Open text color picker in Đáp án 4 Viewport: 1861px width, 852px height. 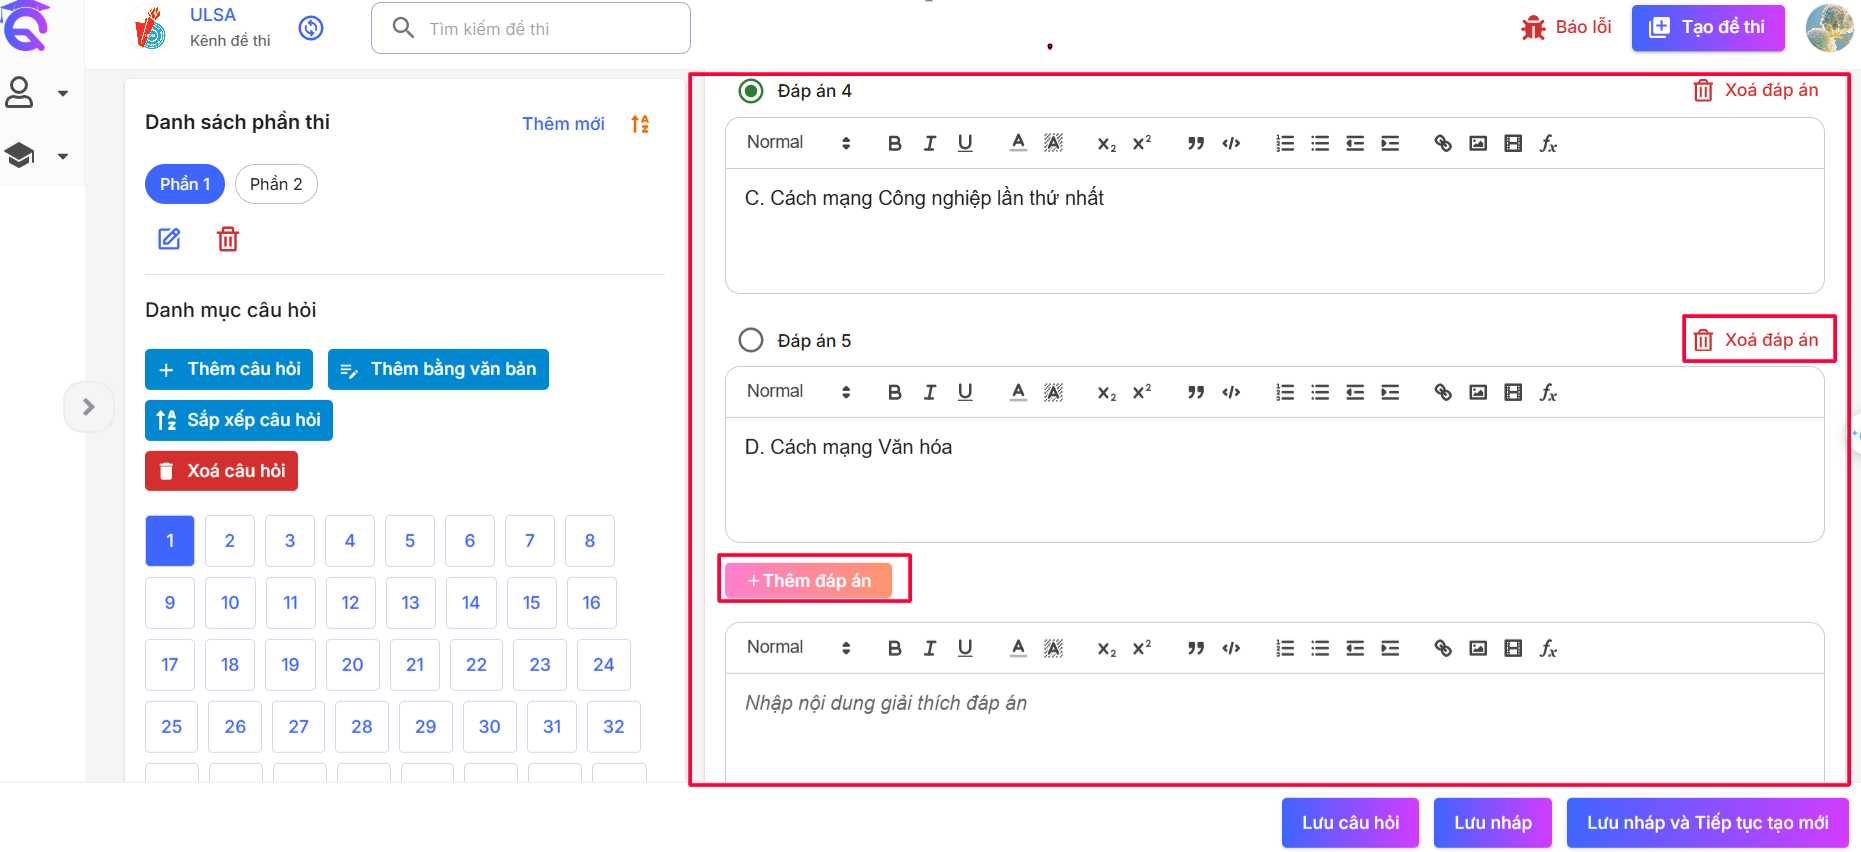click(1018, 143)
